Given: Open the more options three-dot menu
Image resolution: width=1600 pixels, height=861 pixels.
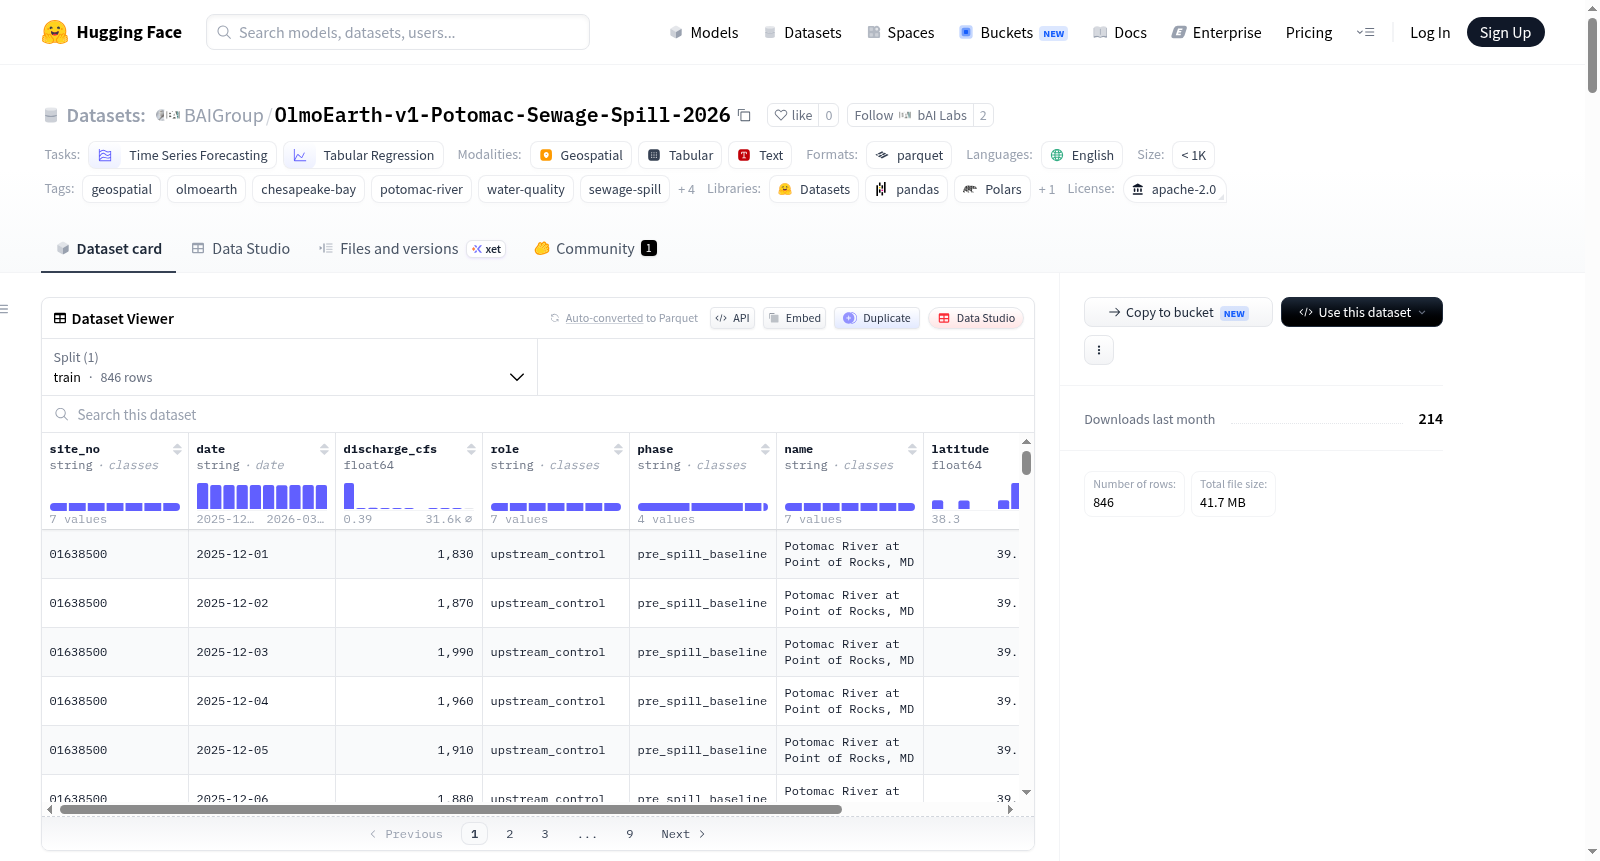Looking at the screenshot, I should [x=1099, y=350].
